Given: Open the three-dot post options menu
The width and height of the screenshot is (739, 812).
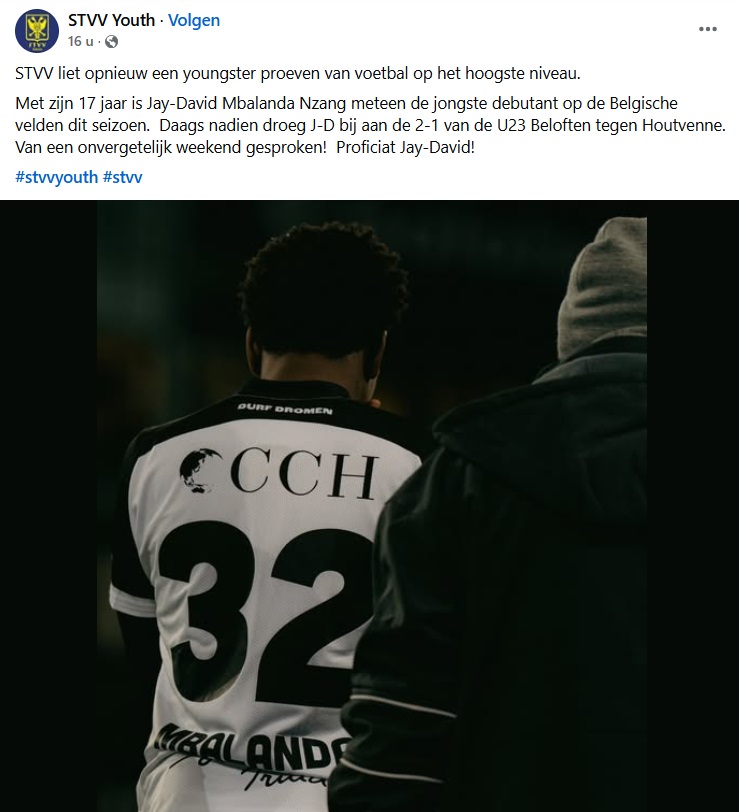Looking at the screenshot, I should click(x=707, y=29).
